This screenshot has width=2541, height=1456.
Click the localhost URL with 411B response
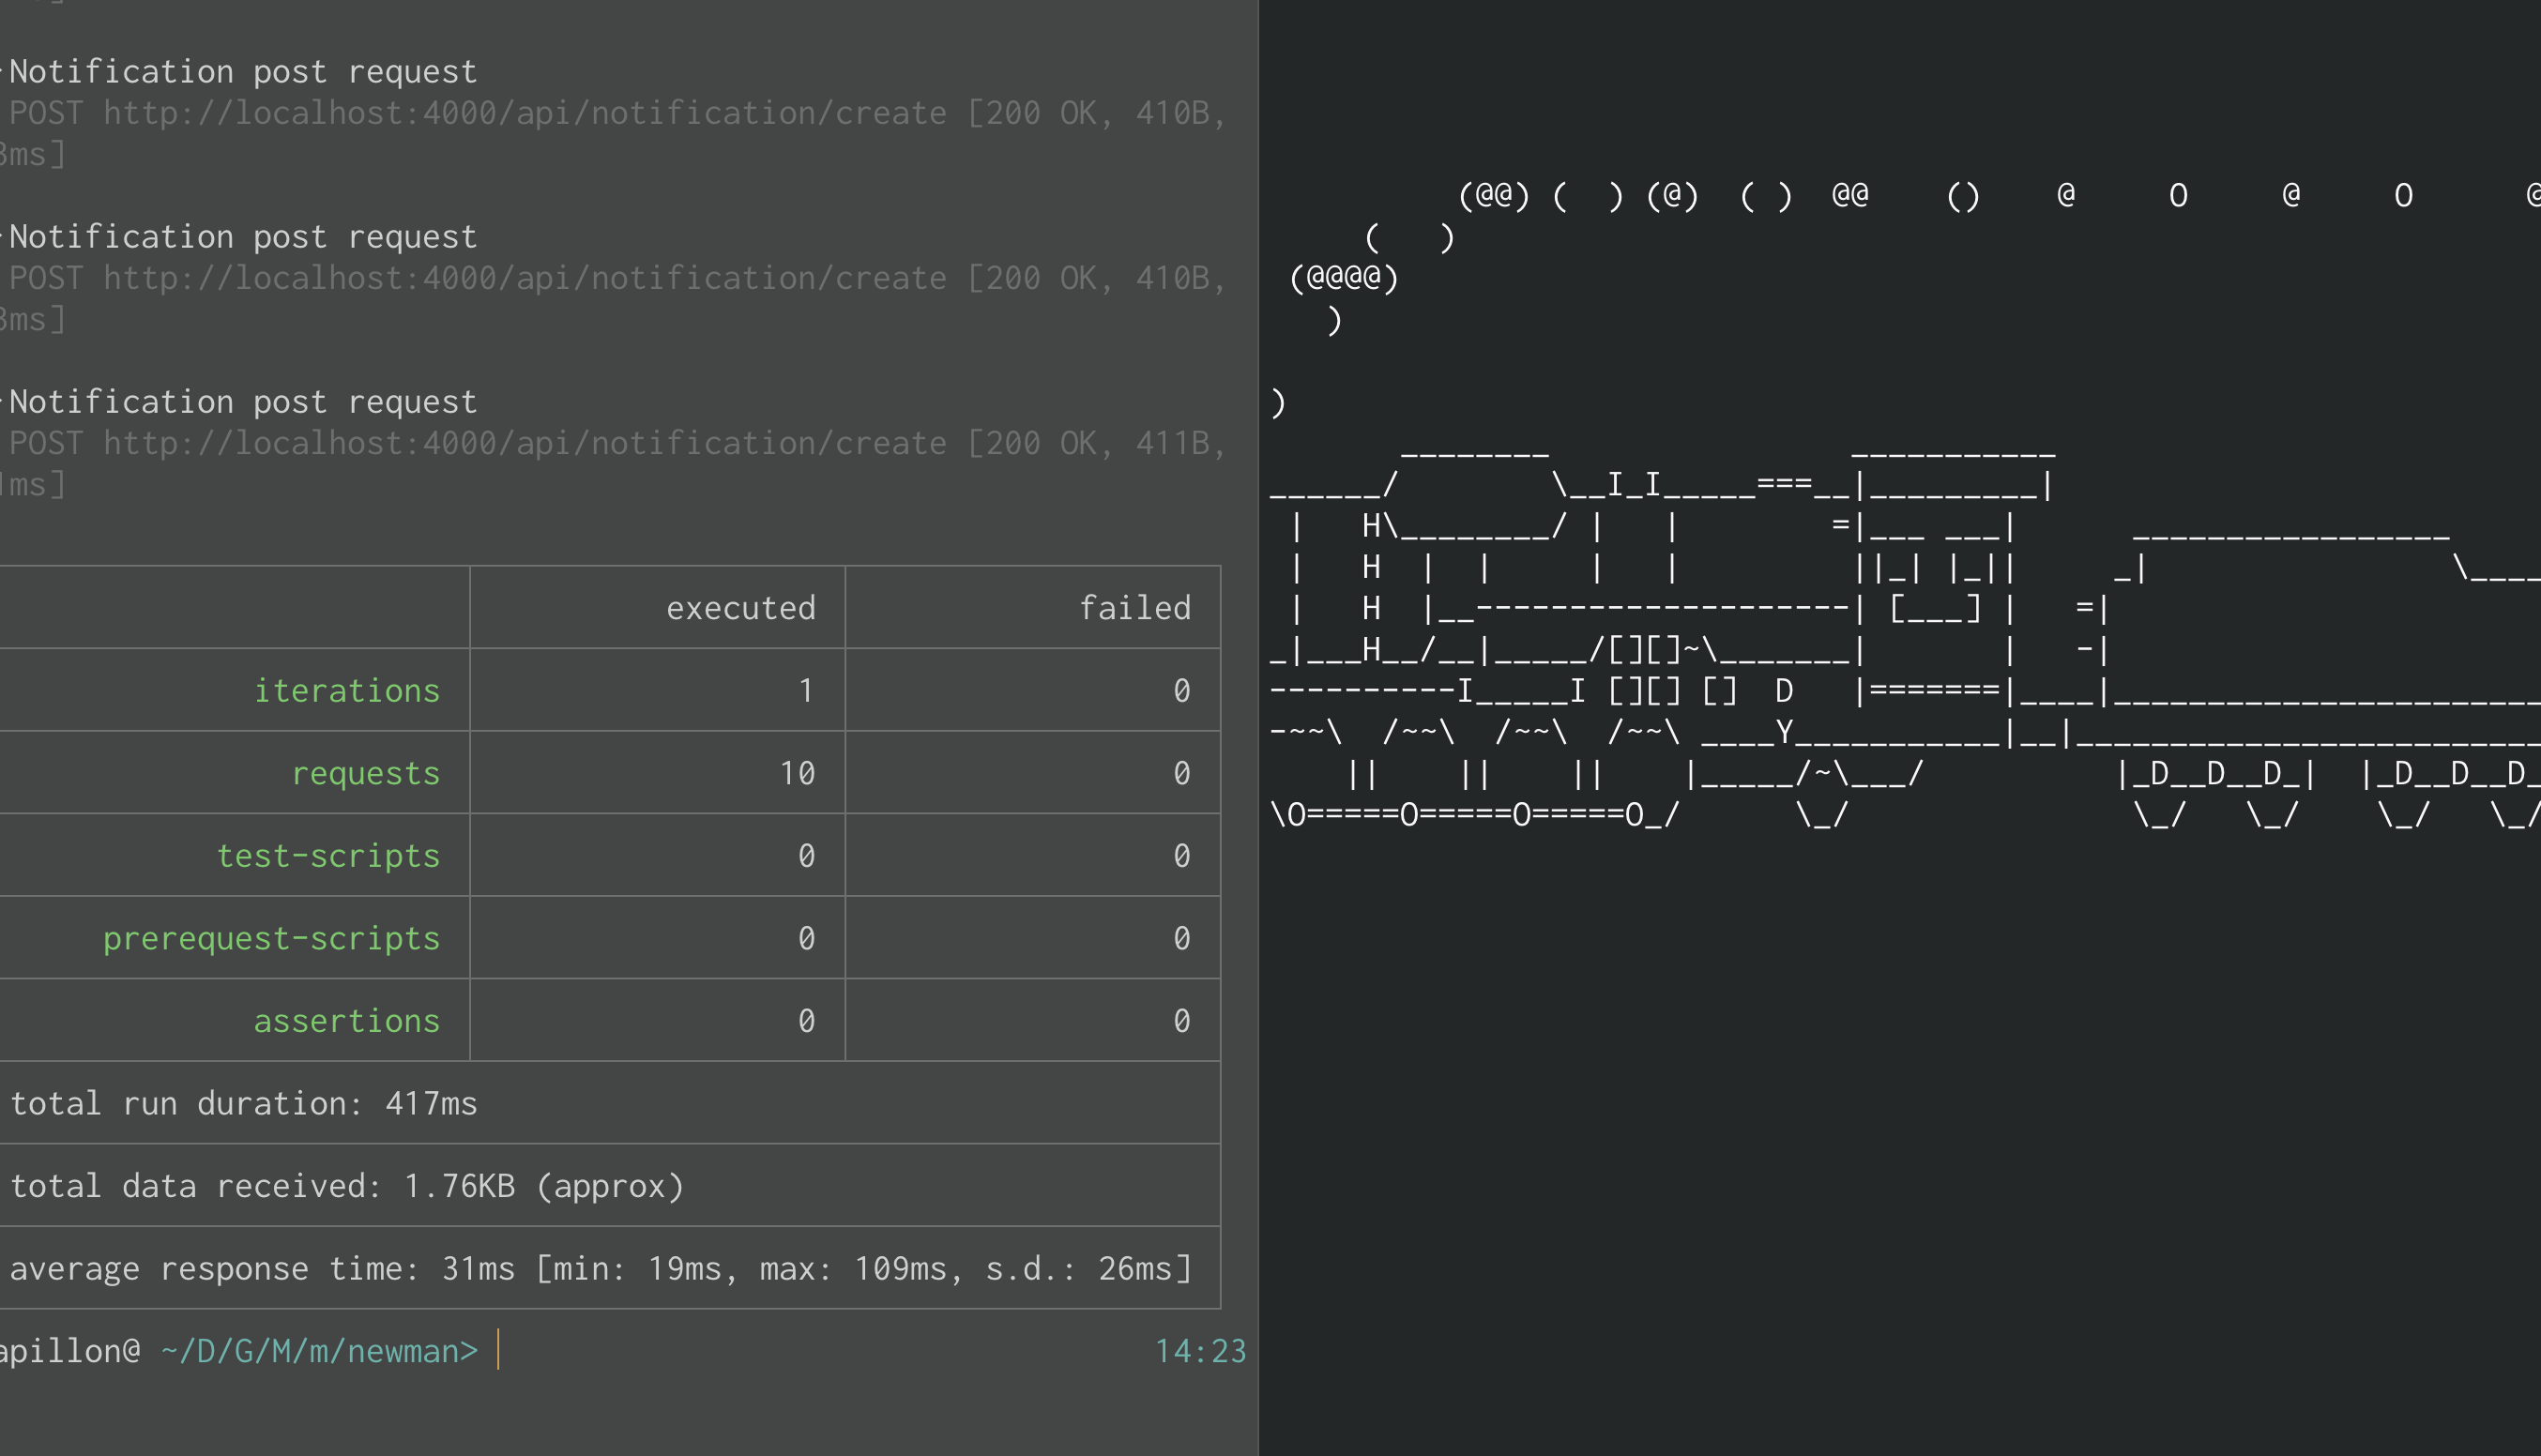tap(525, 443)
